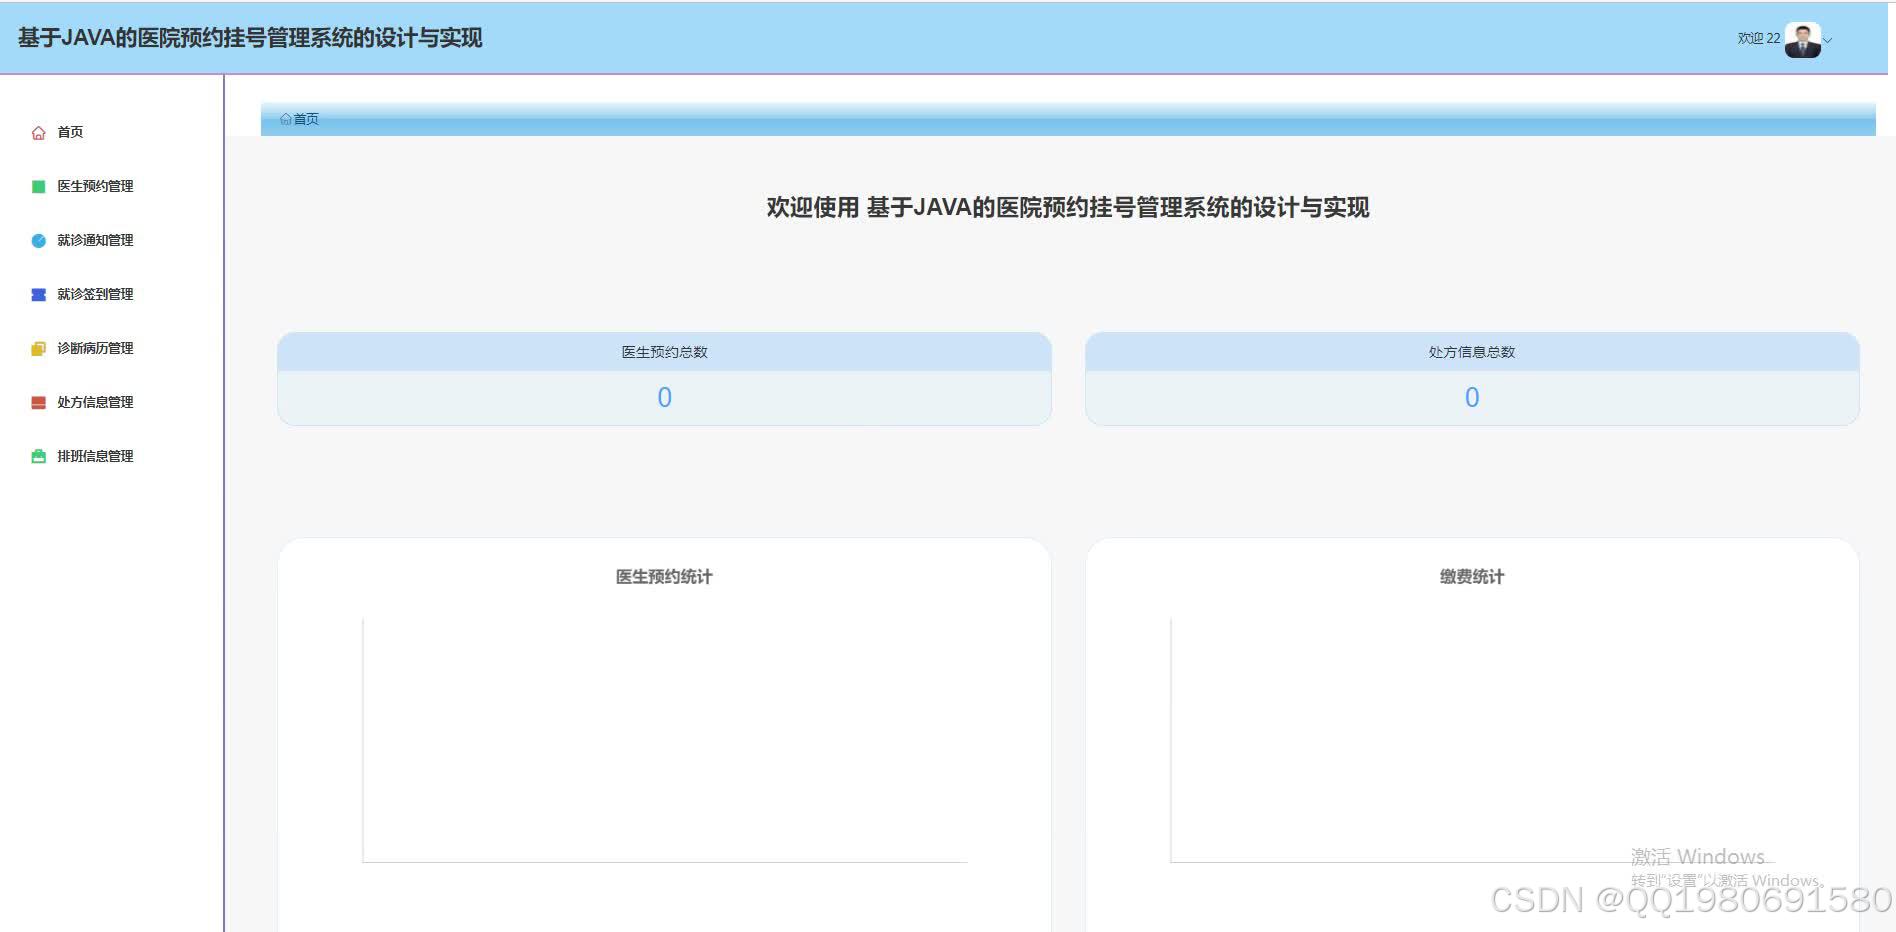Click the home icon in the breadcrumb bar
1896x932 pixels.
coord(285,119)
